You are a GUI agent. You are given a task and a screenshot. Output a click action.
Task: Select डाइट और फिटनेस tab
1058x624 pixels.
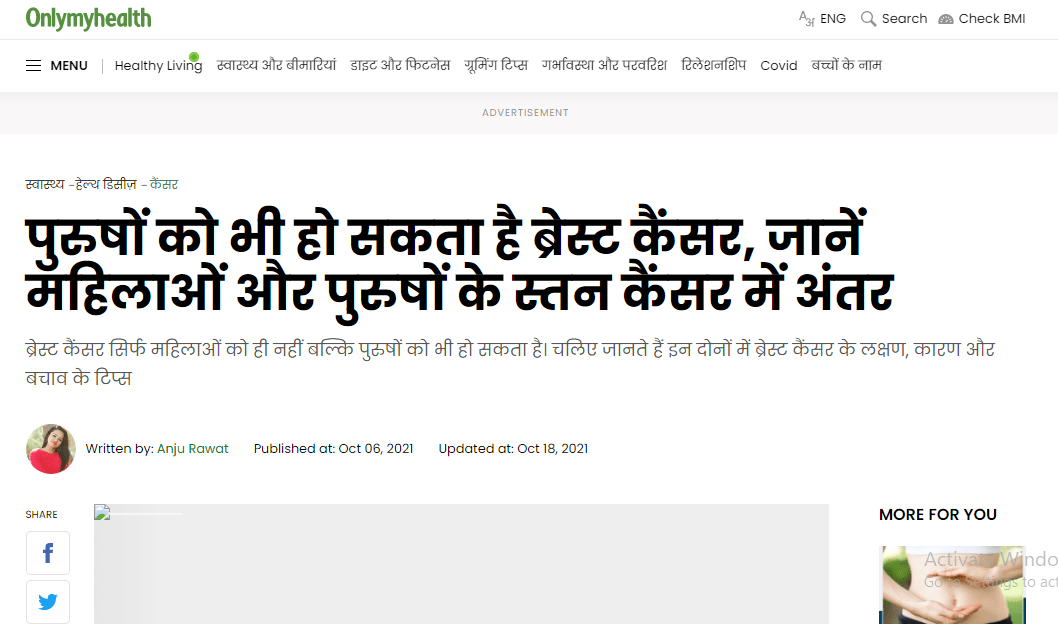coord(400,66)
